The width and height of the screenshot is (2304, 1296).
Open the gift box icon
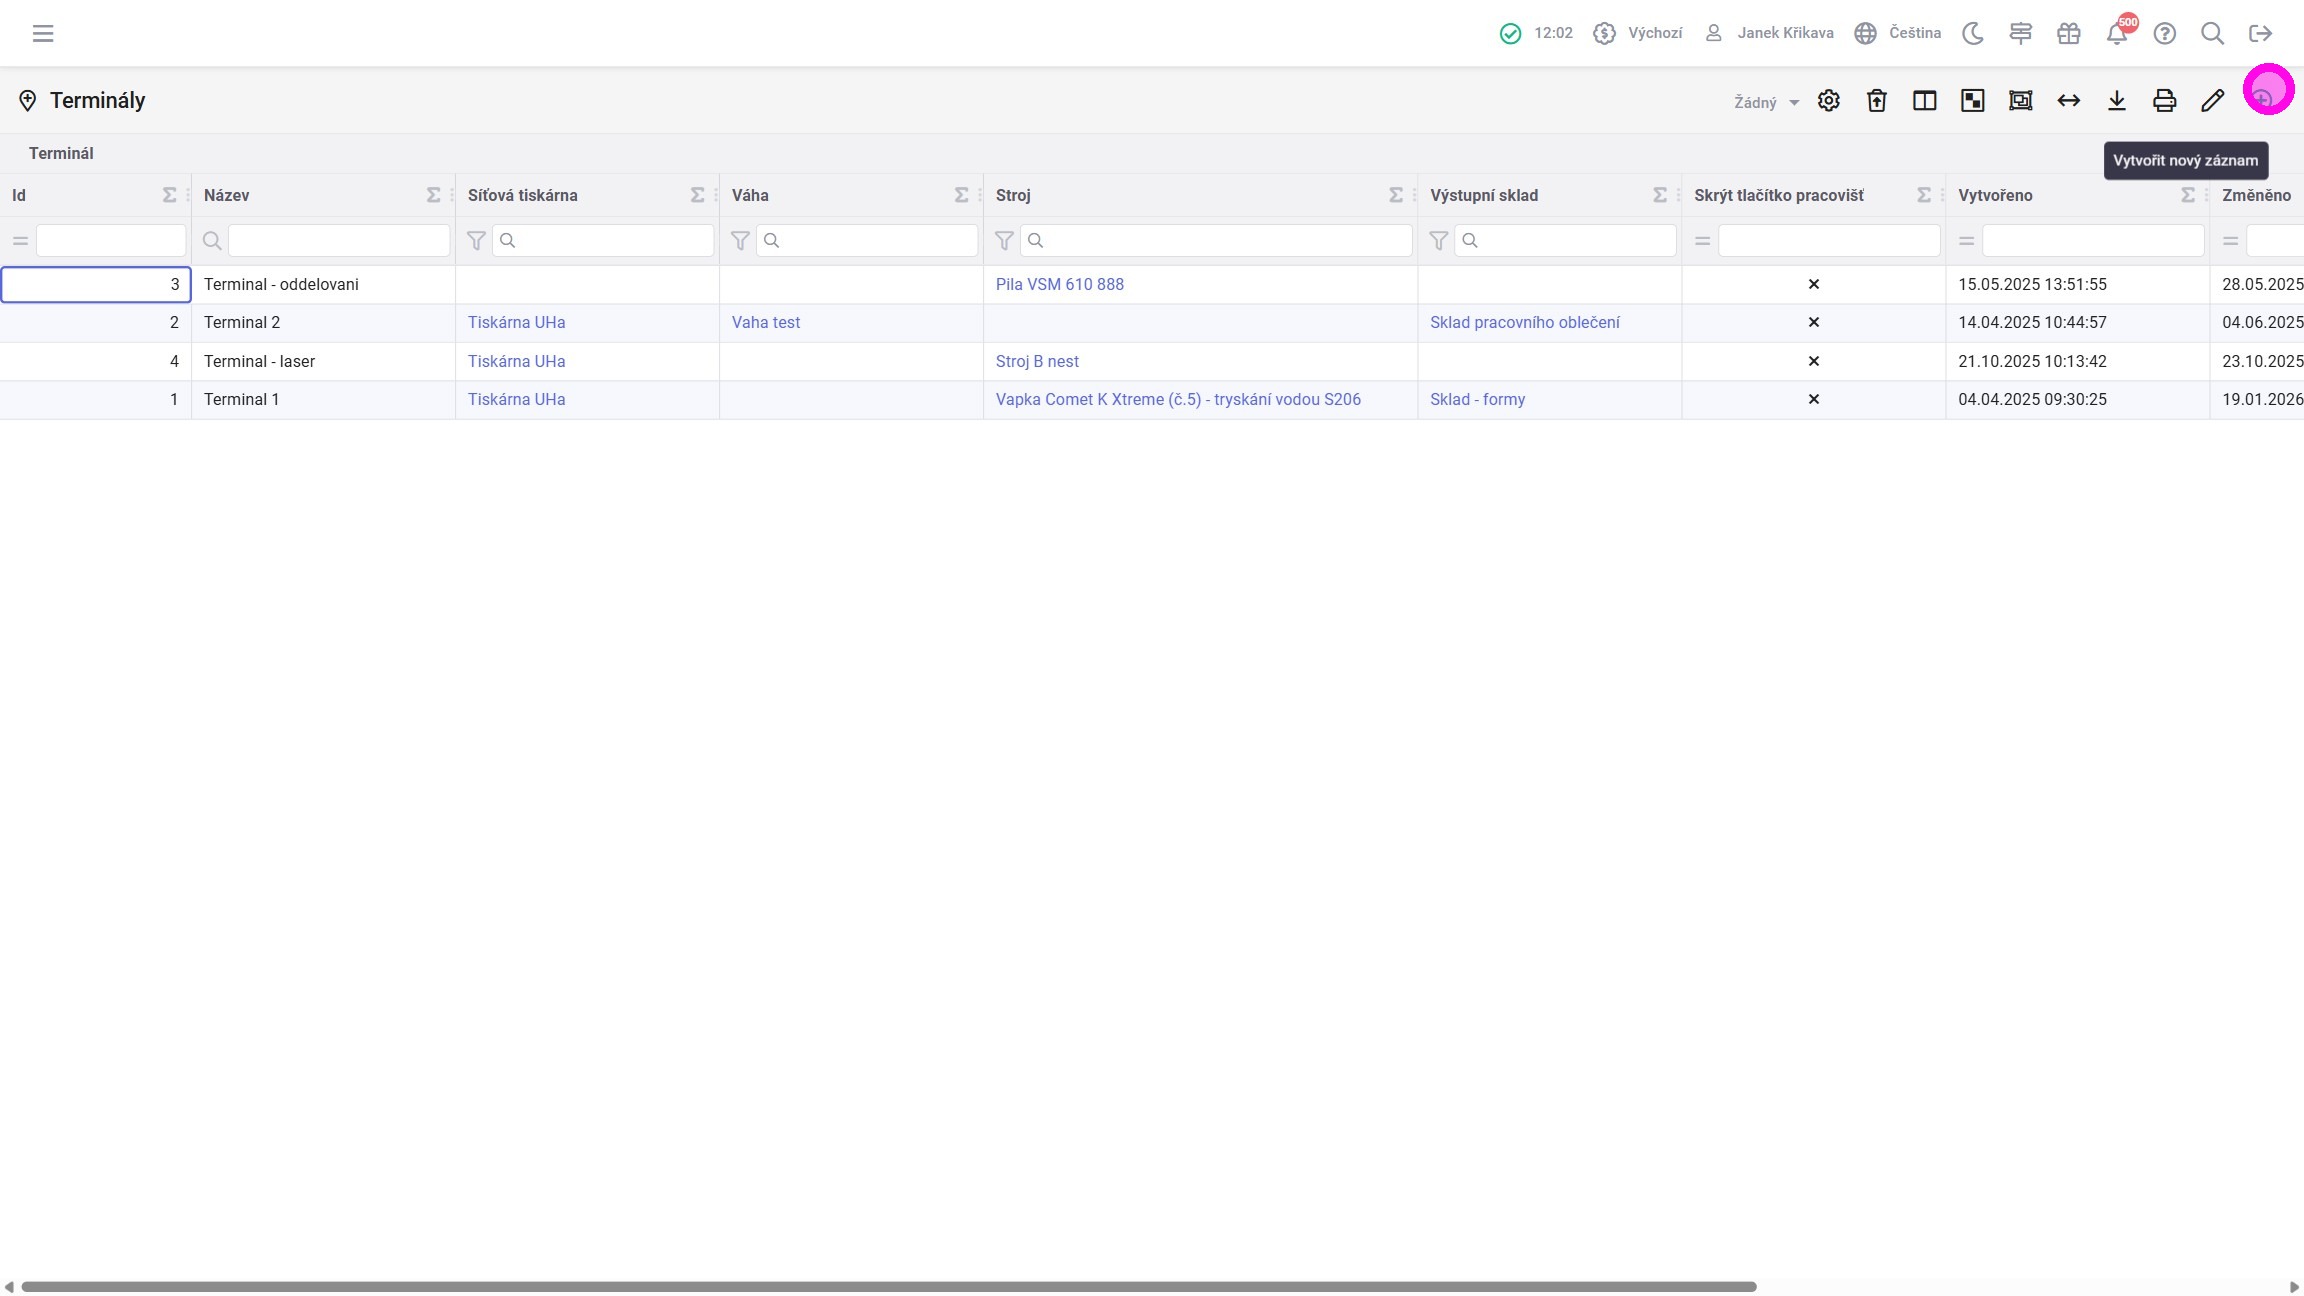pos(2068,33)
